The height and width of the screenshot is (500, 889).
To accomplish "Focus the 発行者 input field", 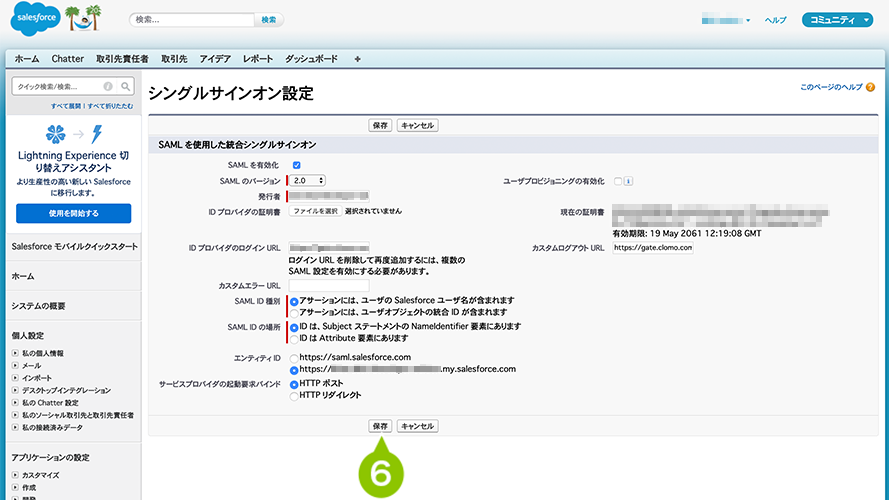I will pyautogui.click(x=329, y=196).
